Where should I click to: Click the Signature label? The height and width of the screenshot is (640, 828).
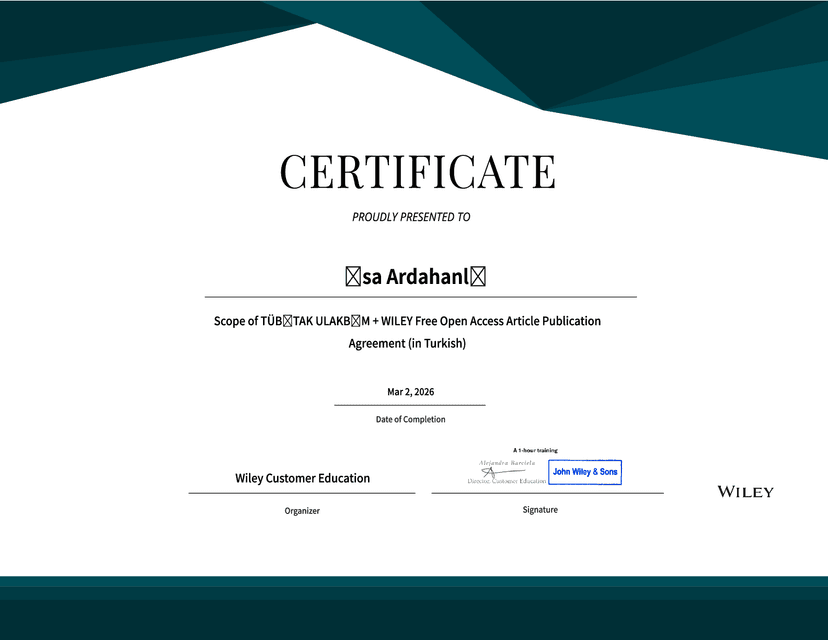[x=540, y=510]
